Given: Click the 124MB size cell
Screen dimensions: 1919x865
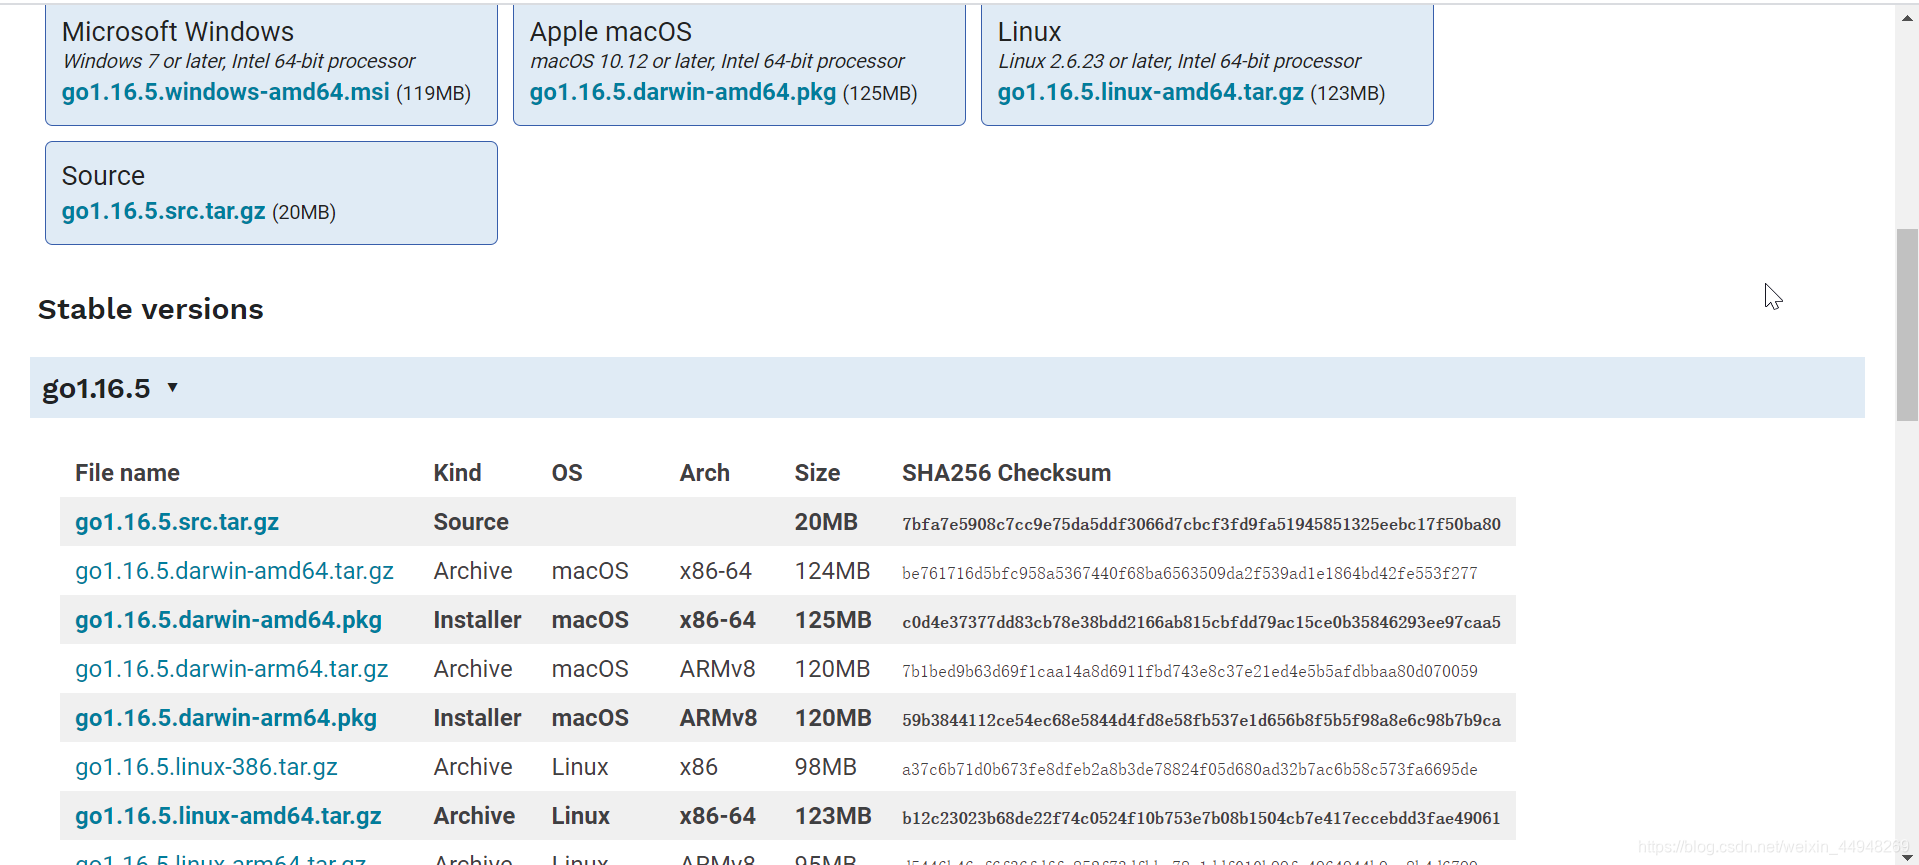Looking at the screenshot, I should [832, 571].
